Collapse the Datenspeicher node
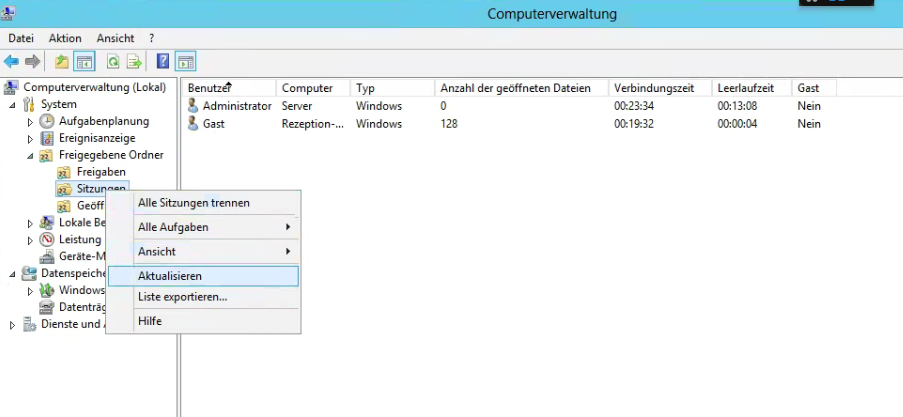The height and width of the screenshot is (417, 903). pos(13,274)
